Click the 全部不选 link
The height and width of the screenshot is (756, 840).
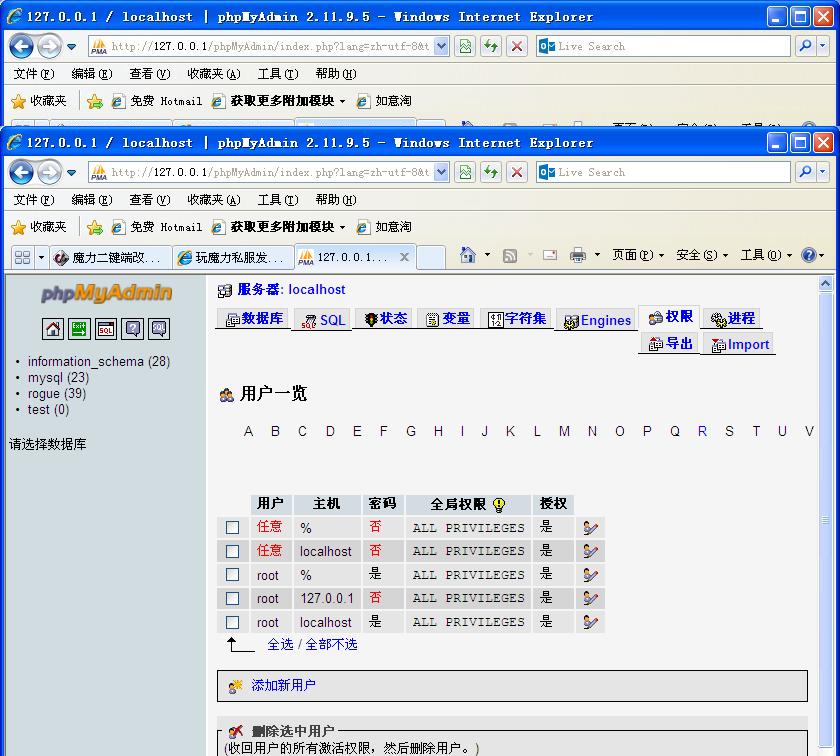[x=331, y=645]
